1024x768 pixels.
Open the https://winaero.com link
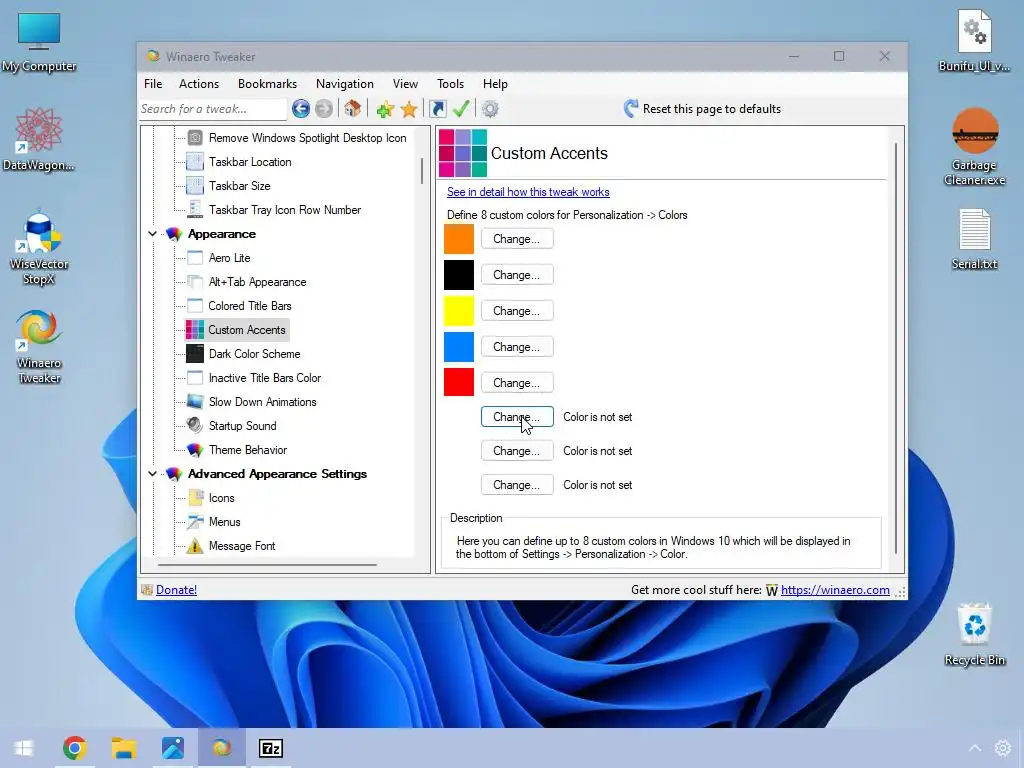[x=835, y=590]
